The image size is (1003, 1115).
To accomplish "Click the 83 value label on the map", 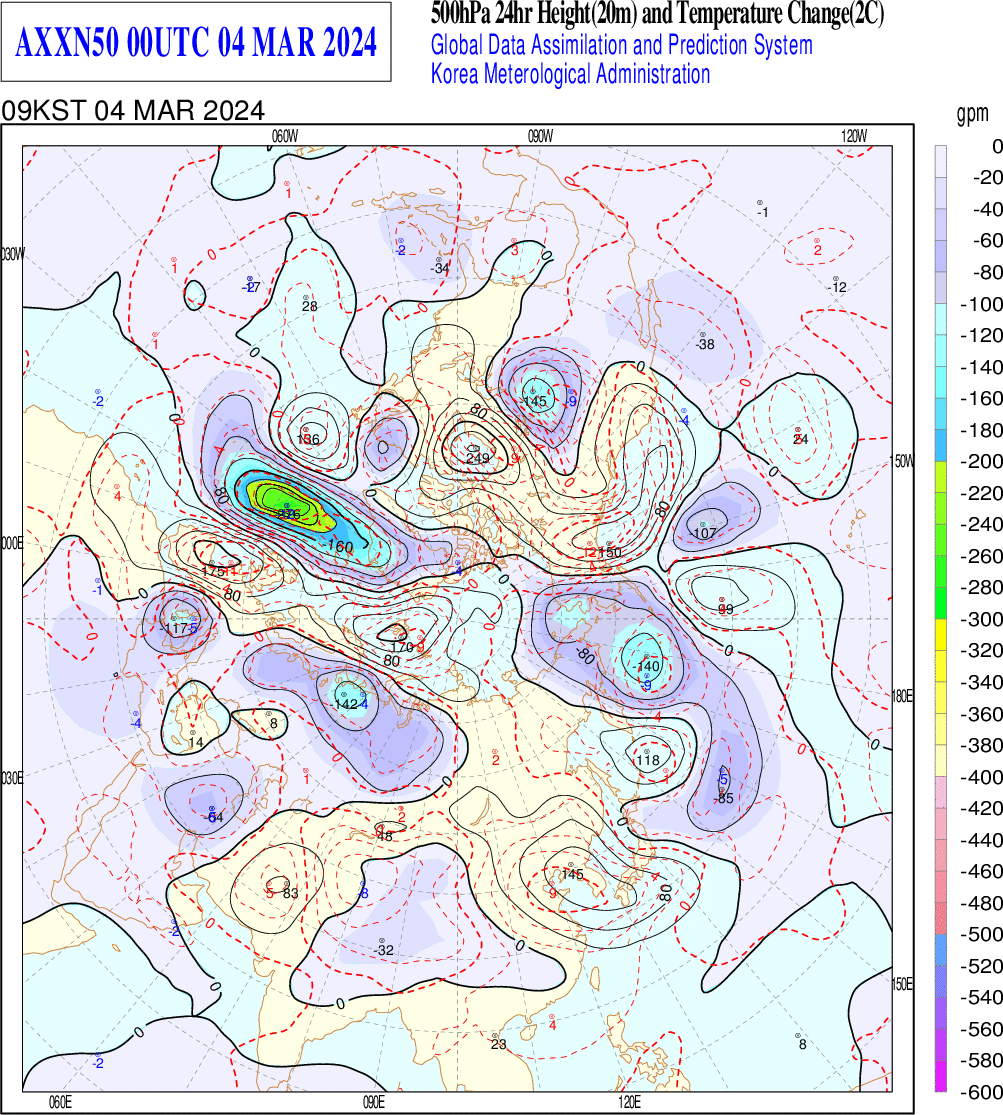I will pyautogui.click(x=290, y=893).
